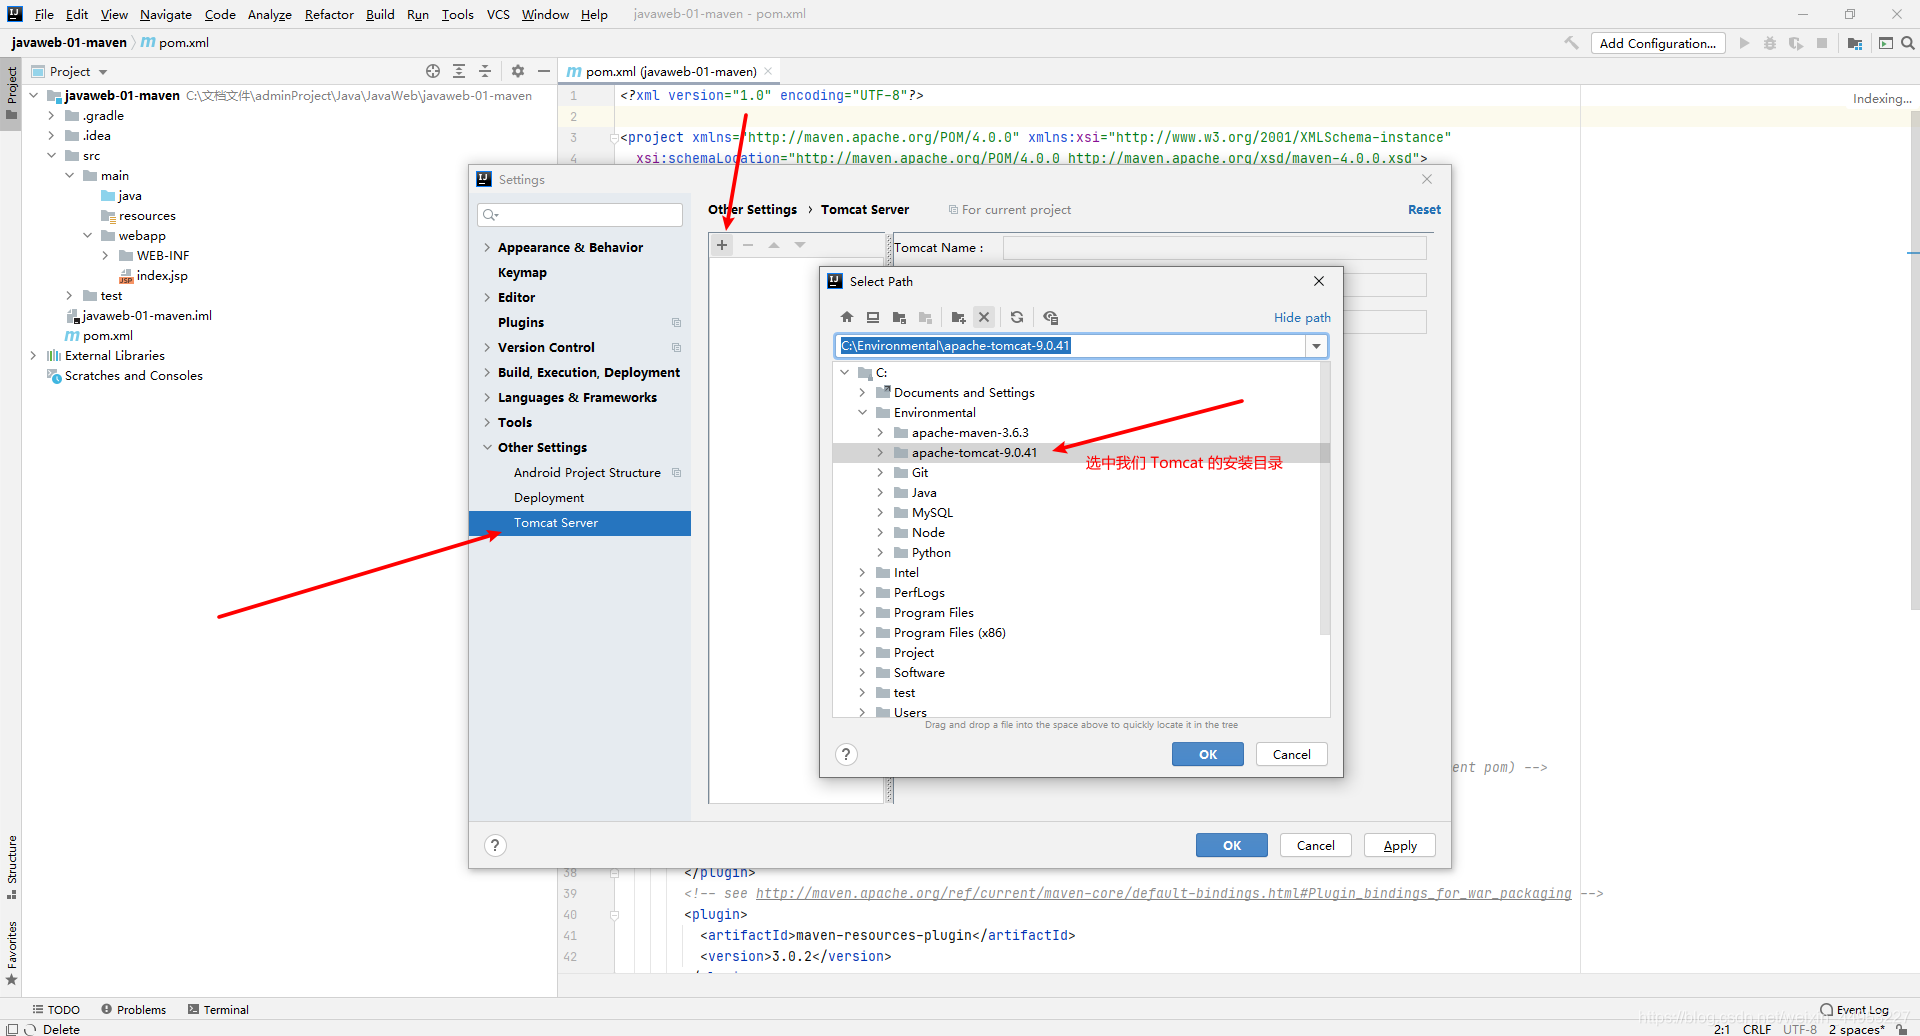
Task: Create new folder in Select Path dialog
Action: 958,317
